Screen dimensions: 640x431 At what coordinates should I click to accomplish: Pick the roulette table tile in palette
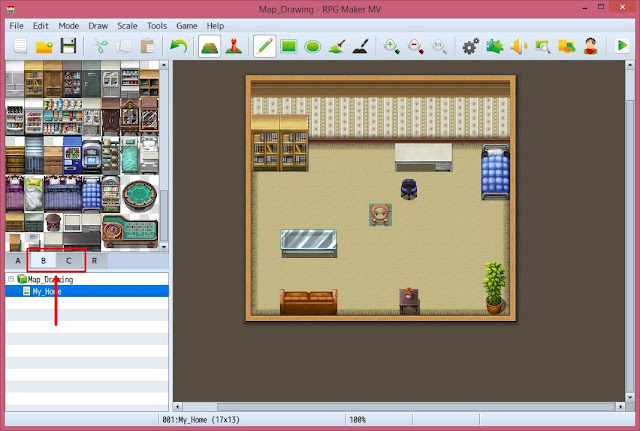(130, 231)
